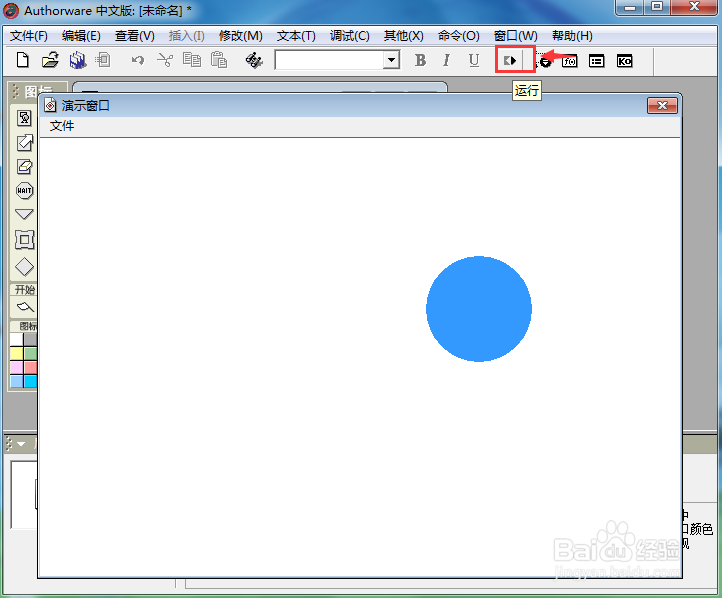This screenshot has height=598, width=722.
Task: Open a file using the folder icon
Action: click(50, 60)
